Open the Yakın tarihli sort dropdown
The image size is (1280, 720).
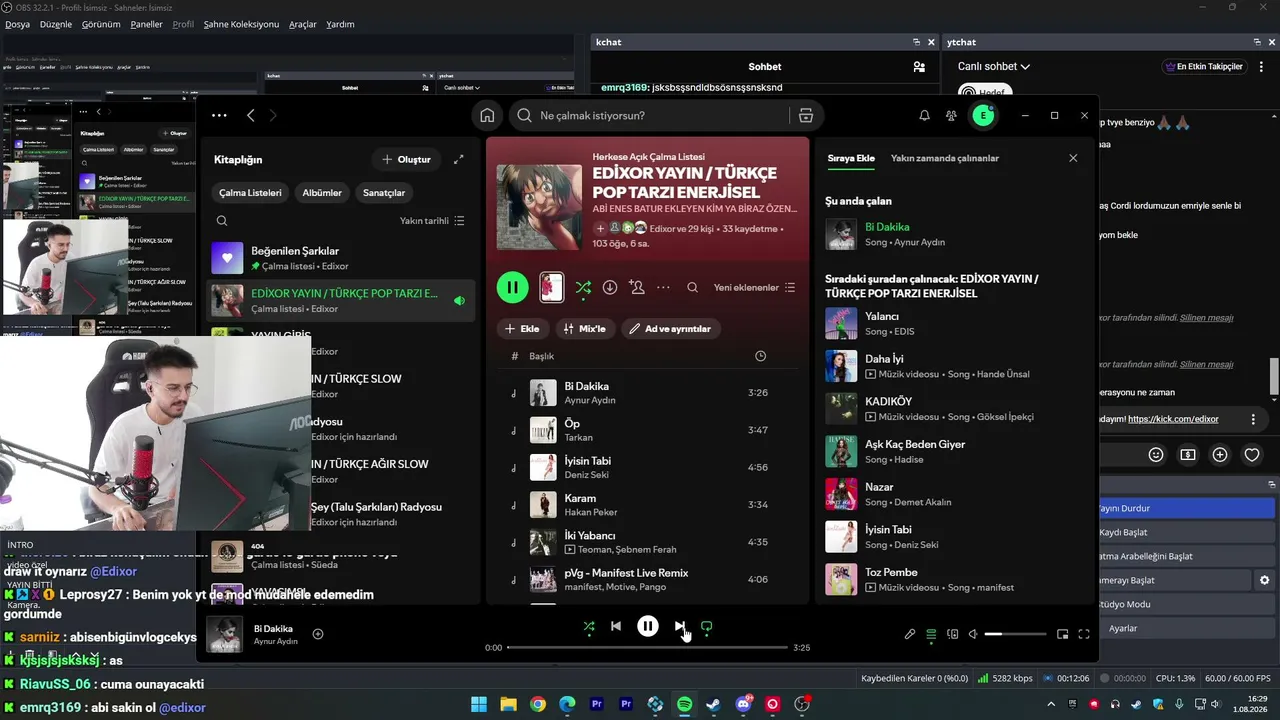[x=432, y=221]
